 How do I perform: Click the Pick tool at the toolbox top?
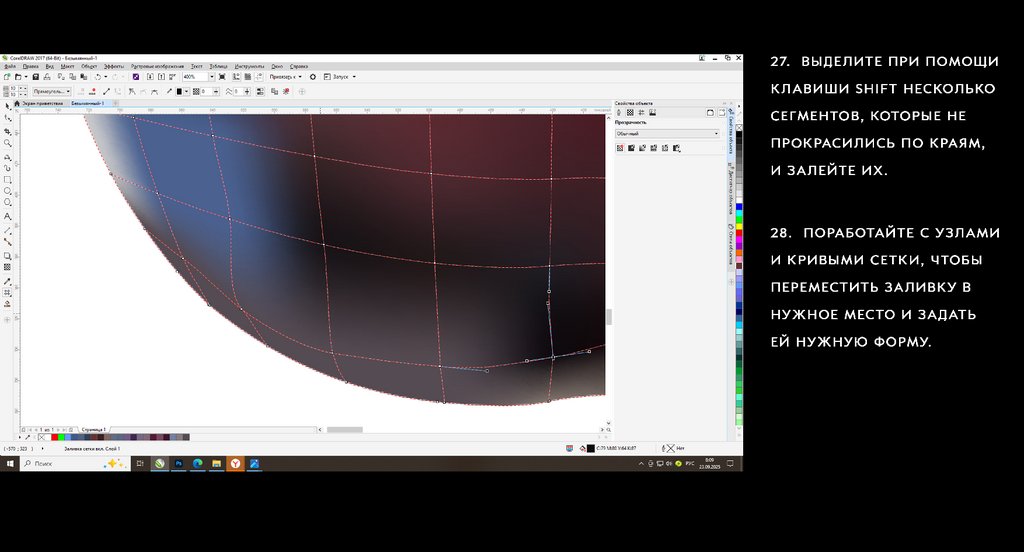8,106
